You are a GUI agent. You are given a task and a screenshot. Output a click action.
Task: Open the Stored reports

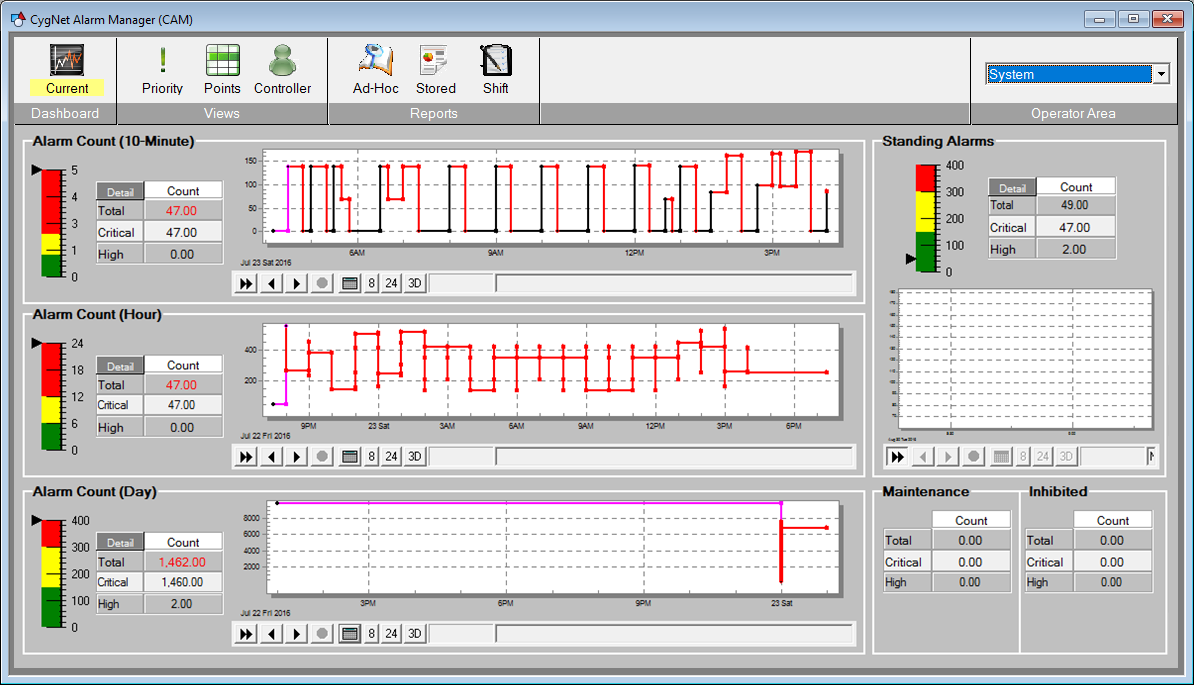point(436,70)
